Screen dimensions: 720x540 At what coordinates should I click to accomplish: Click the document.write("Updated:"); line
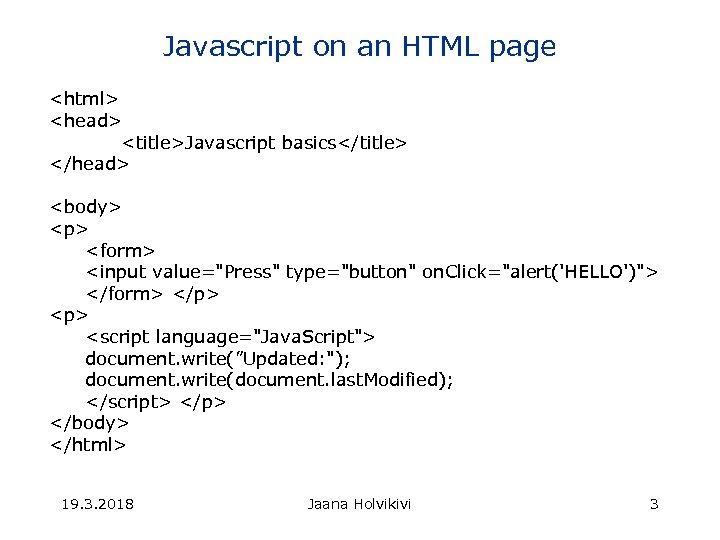[x=218, y=359]
